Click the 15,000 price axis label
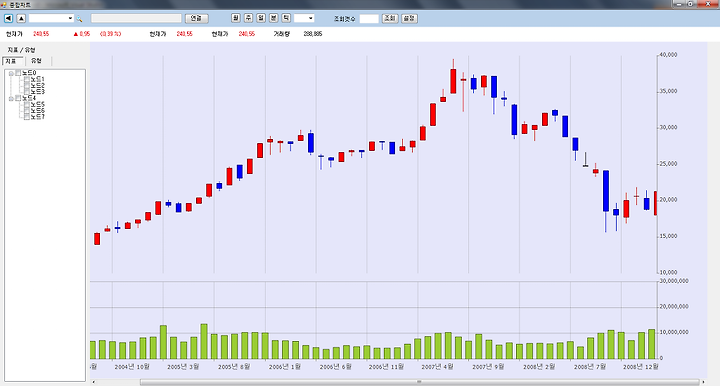Image resolution: width=720 pixels, height=386 pixels. coord(668,236)
